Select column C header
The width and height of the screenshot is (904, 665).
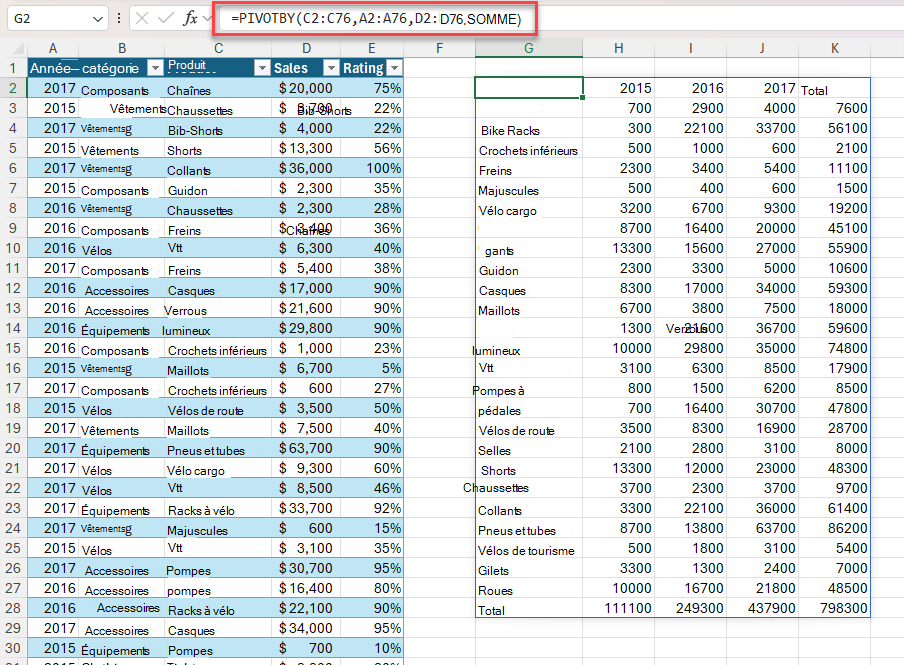[218, 48]
